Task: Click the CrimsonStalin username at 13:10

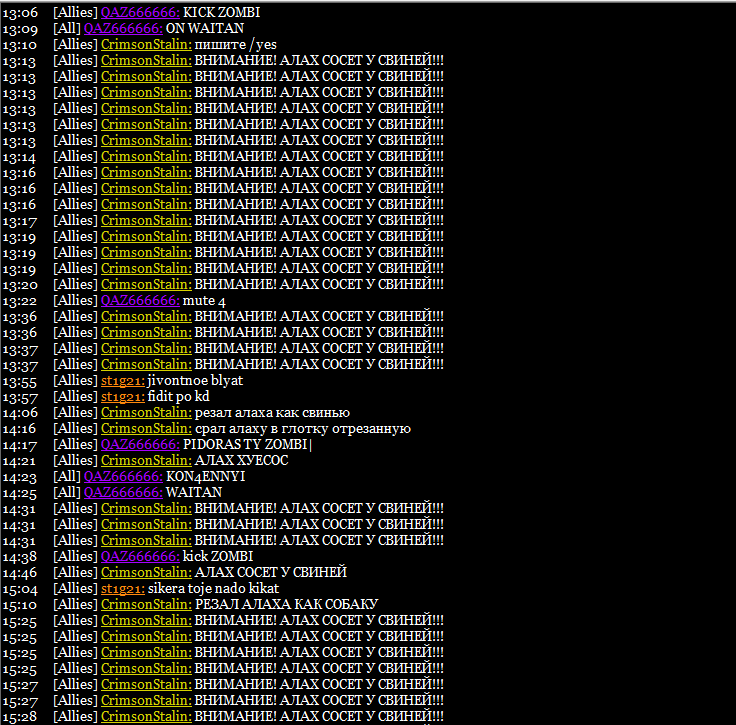Action: click(146, 45)
